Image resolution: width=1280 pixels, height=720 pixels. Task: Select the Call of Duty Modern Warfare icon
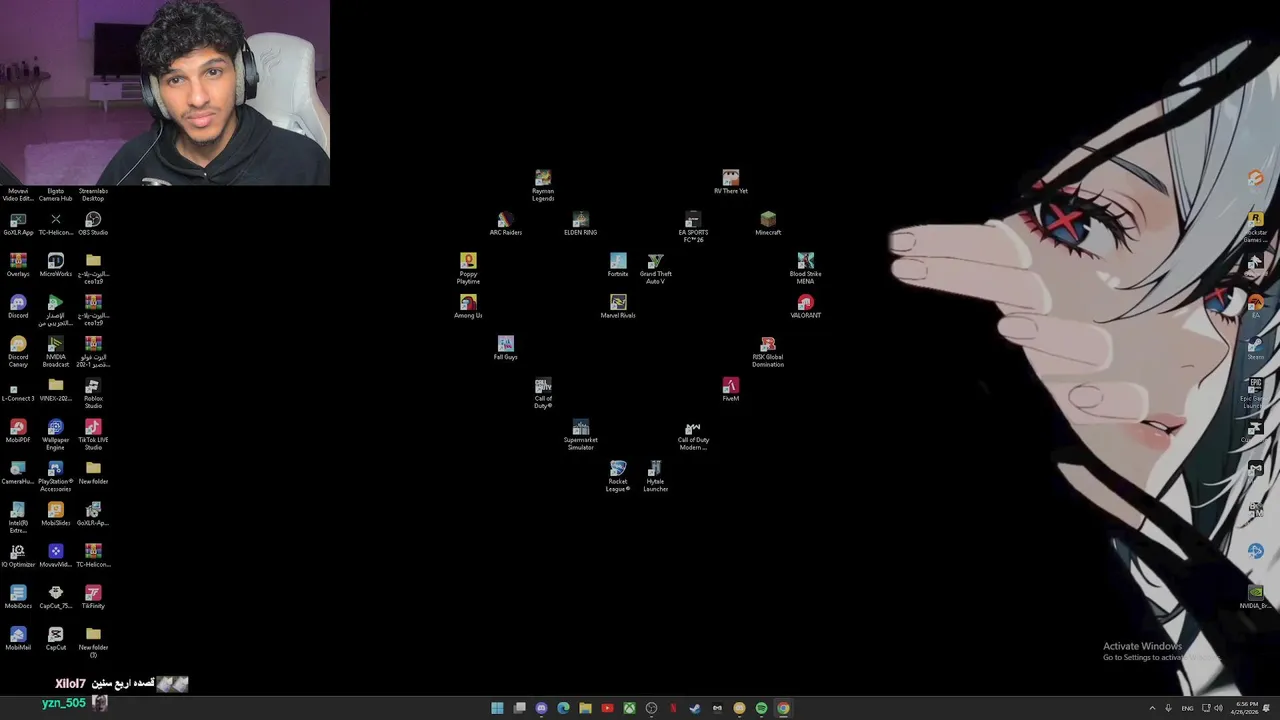coord(693,435)
